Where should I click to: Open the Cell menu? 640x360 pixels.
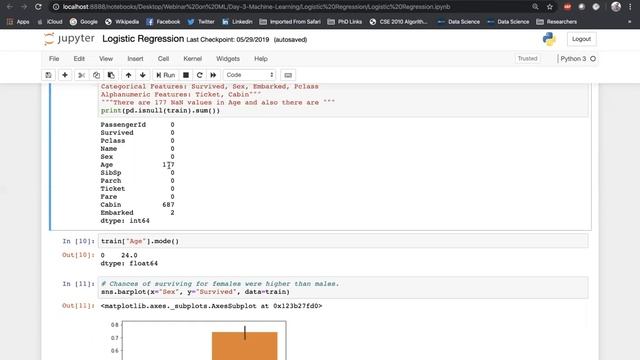coord(163,59)
